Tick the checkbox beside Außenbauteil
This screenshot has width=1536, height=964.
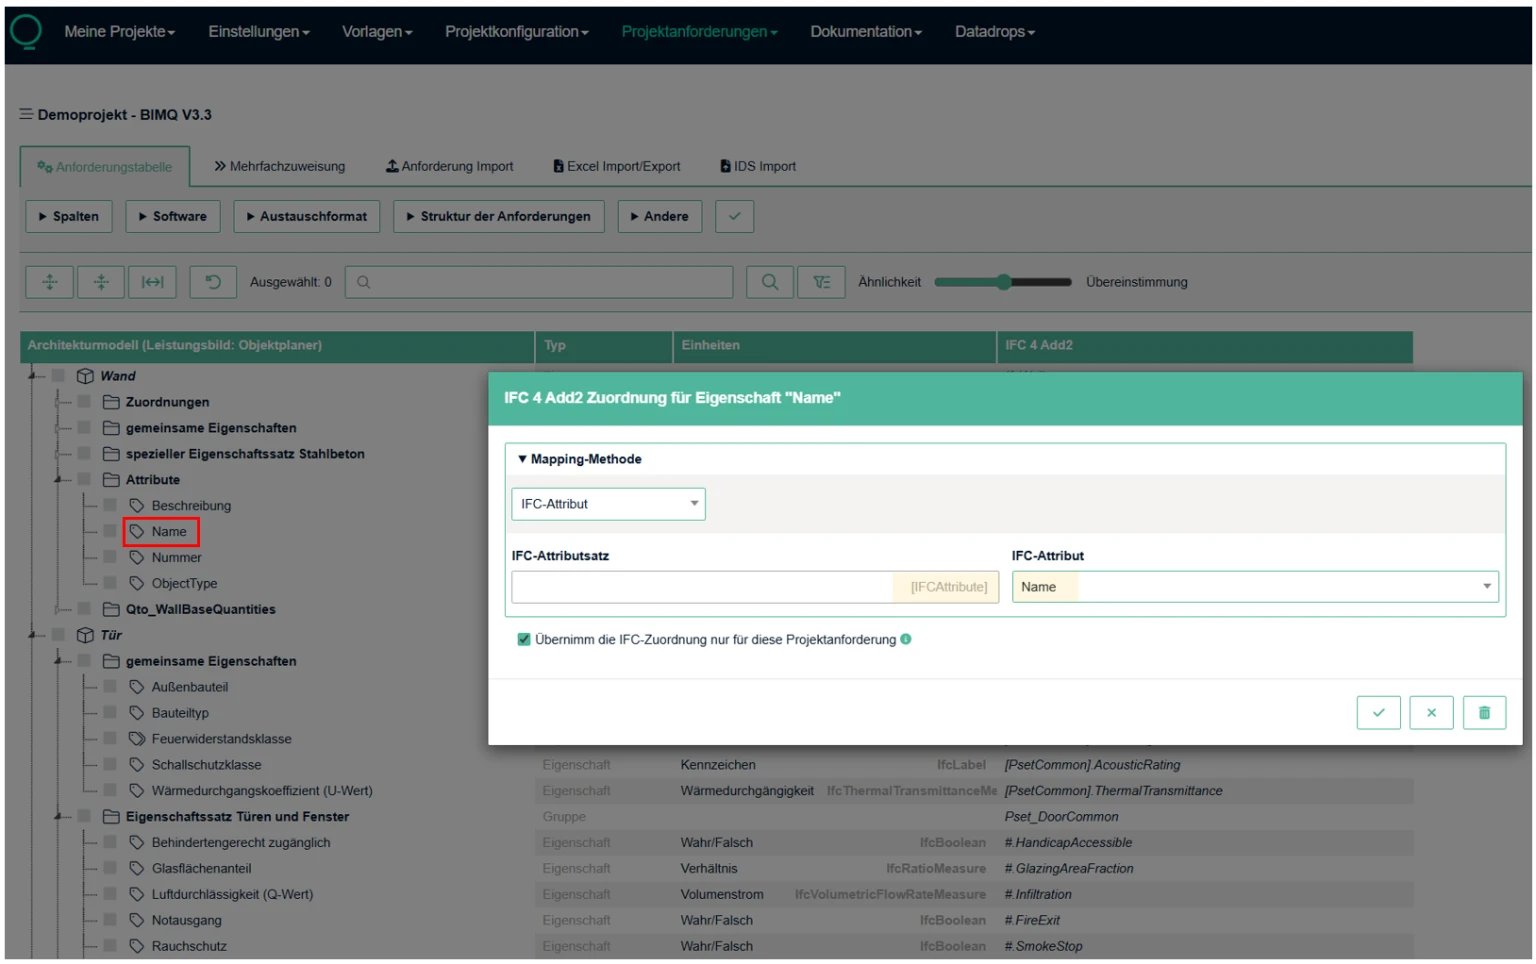pyautogui.click(x=110, y=687)
